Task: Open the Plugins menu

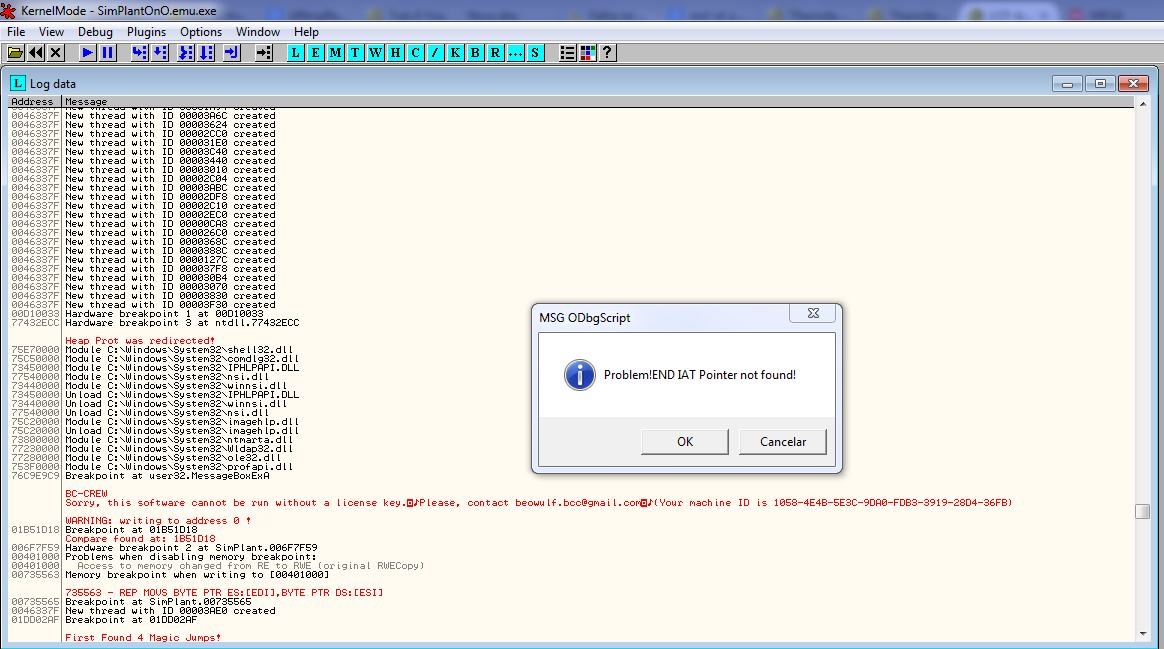Action: [146, 32]
